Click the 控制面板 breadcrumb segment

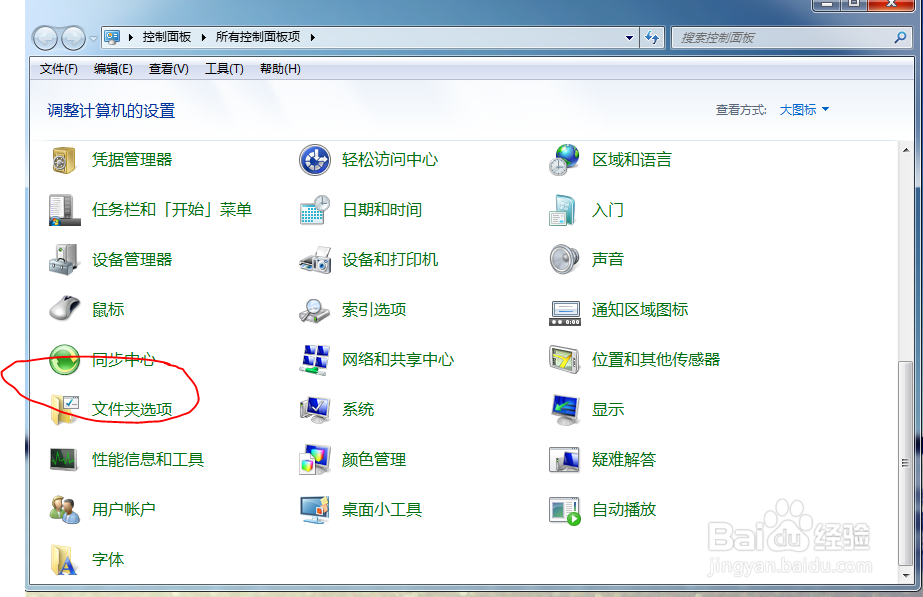pyautogui.click(x=167, y=37)
